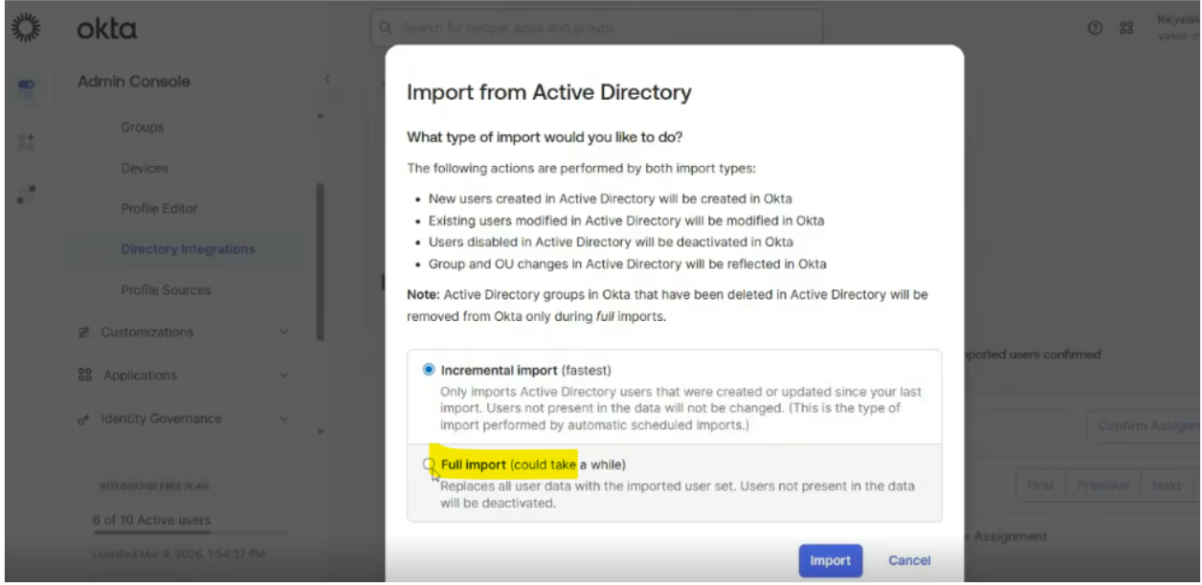Click the search for people, apps field
Screen dimensions: 1202x585
point(600,28)
